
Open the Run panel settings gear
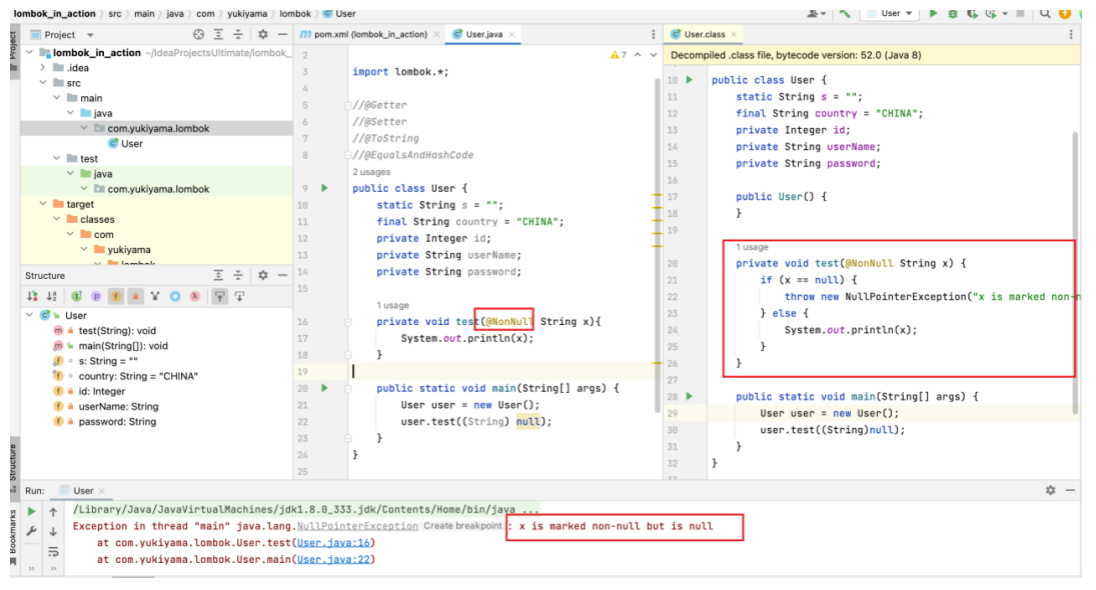click(x=1051, y=491)
